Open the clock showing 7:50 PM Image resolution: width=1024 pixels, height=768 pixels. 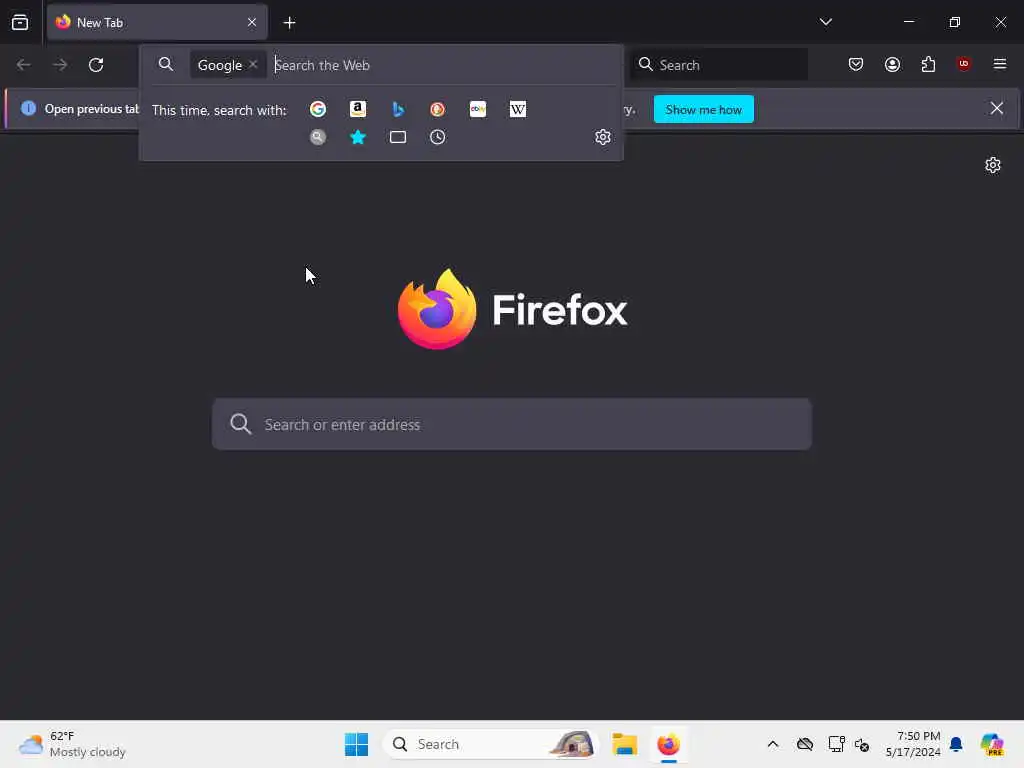(912, 744)
